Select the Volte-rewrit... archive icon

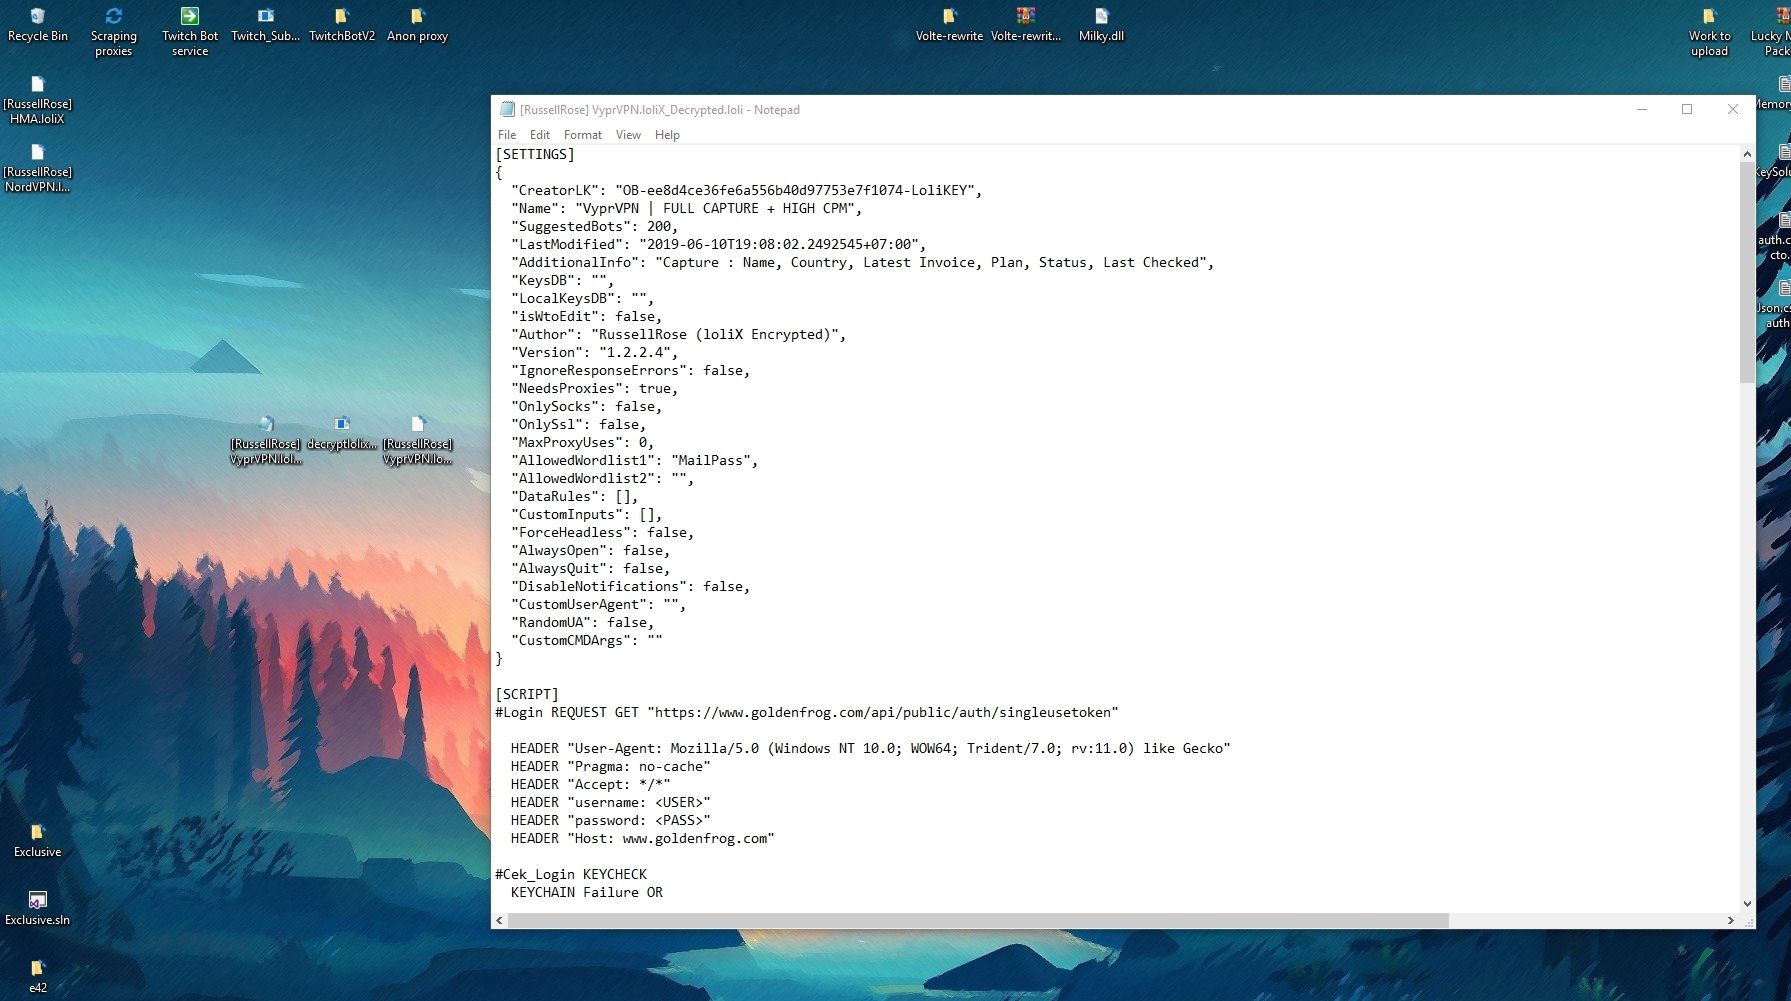point(1026,25)
